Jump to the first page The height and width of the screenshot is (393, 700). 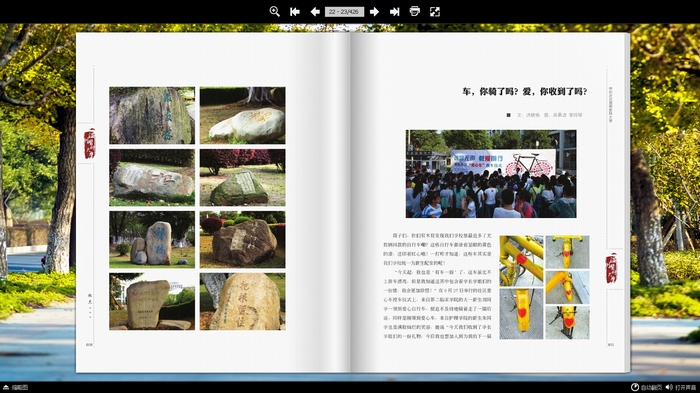(x=295, y=12)
